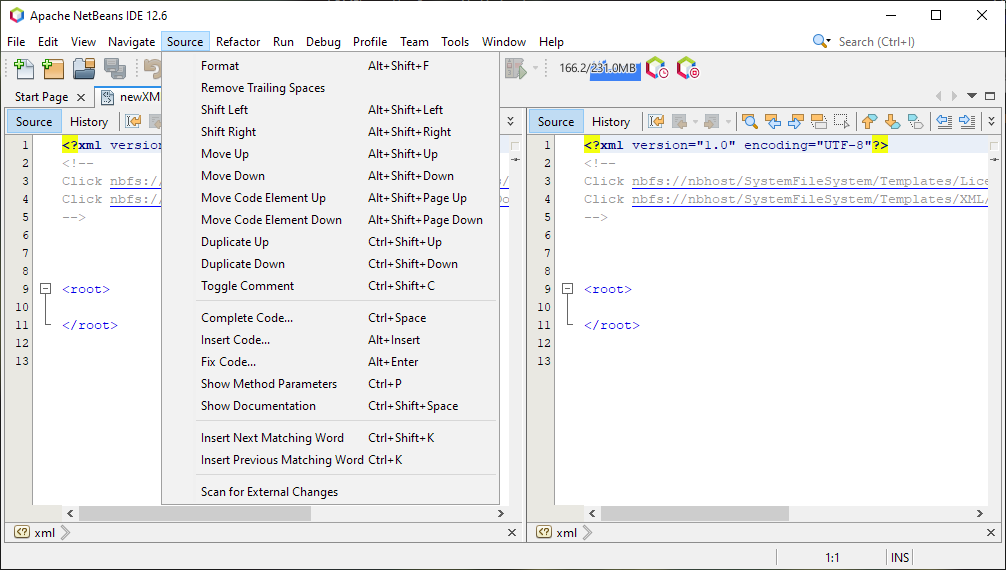
Task: Click the Find Next Occurrence icon
Action: (796, 121)
